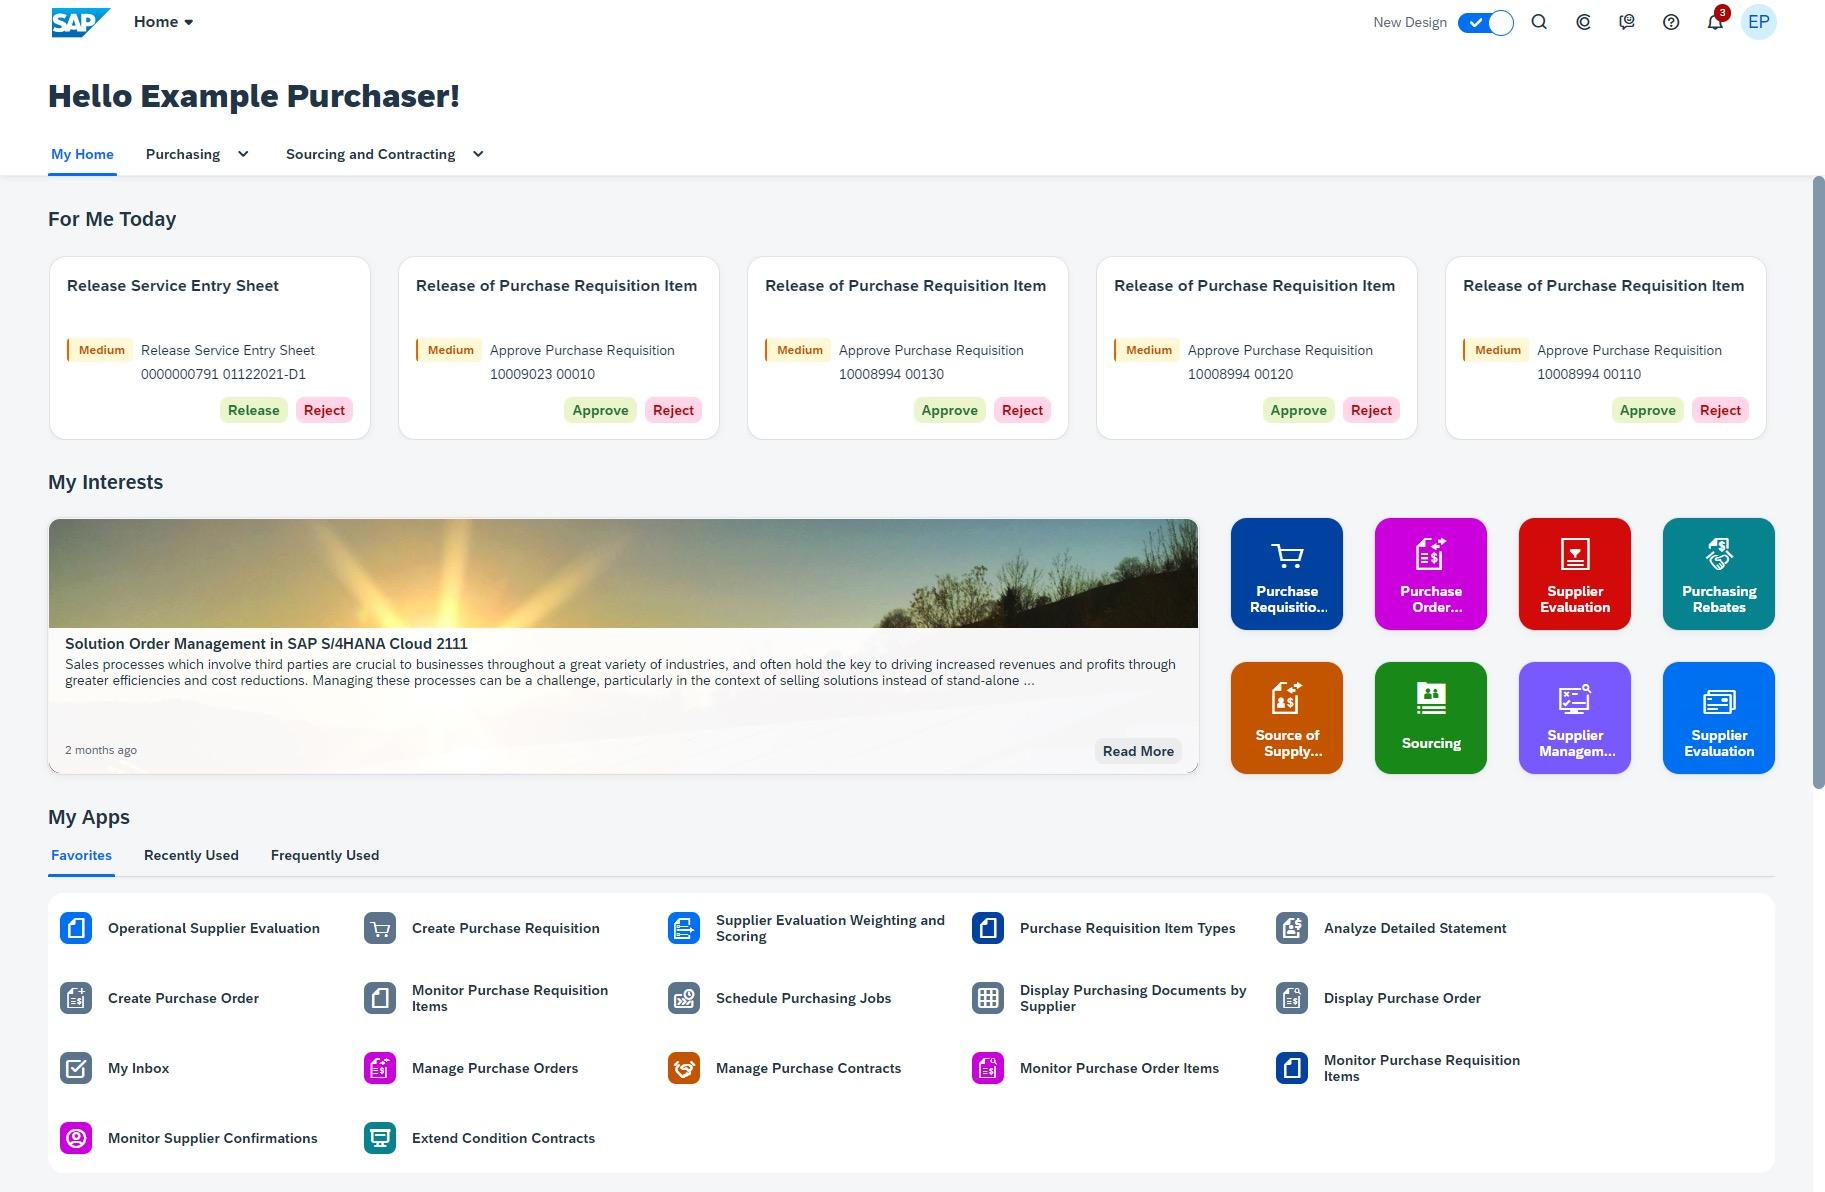Click the My Inbox checkmark icon

pos(76,1068)
